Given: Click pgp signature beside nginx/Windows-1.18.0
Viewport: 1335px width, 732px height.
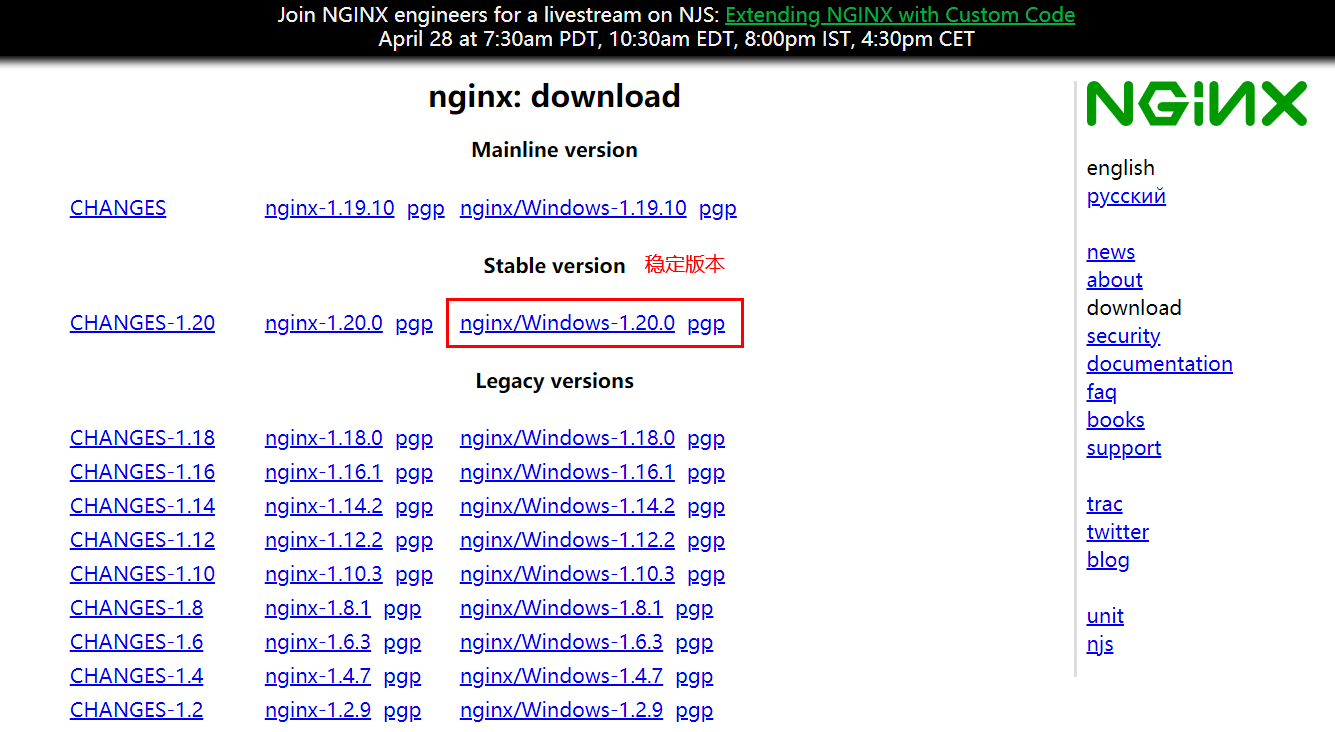Looking at the screenshot, I should pyautogui.click(x=706, y=438).
